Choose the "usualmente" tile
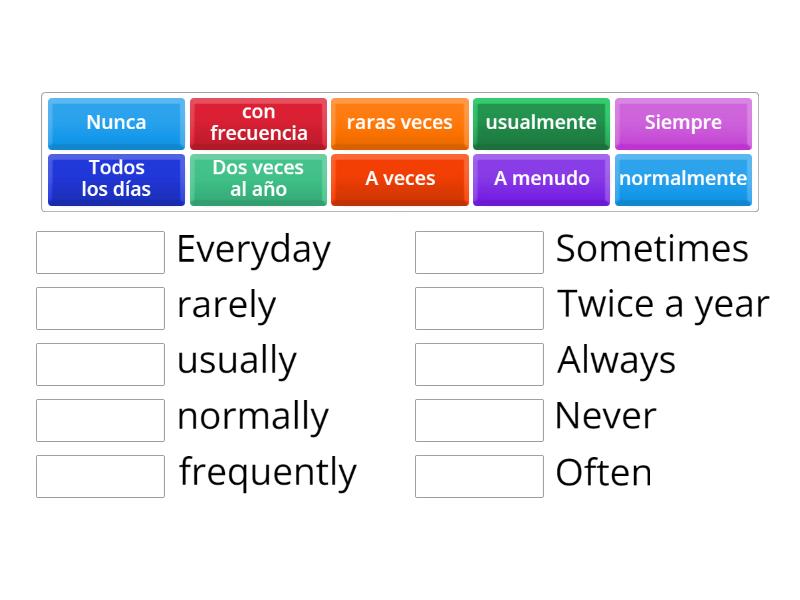The image size is (800, 600). coord(541,123)
